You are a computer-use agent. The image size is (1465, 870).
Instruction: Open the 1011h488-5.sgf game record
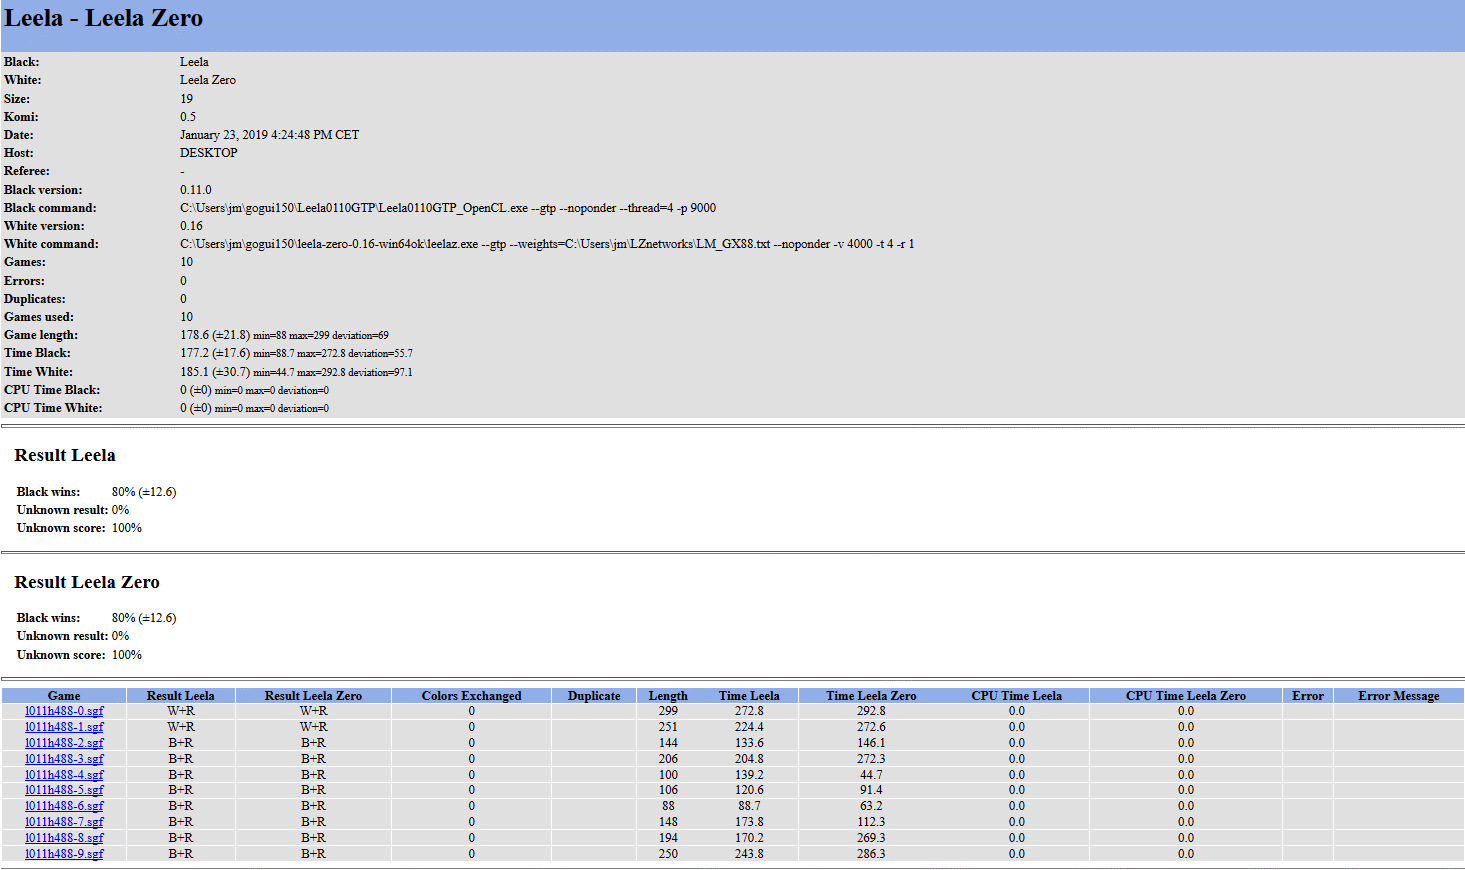click(x=64, y=790)
